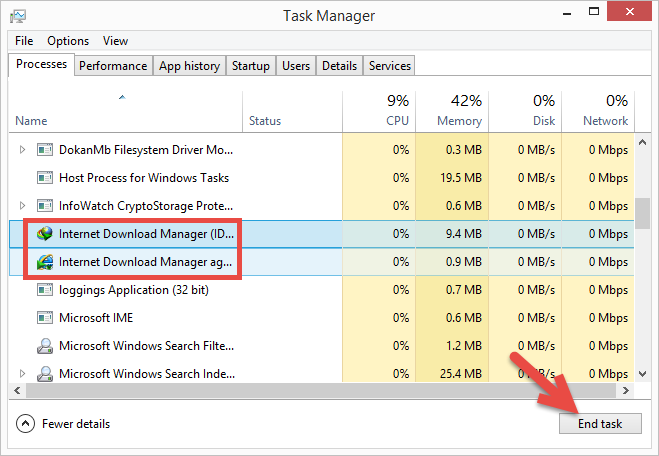Sort by the Network column header
The width and height of the screenshot is (659, 456).
point(598,112)
